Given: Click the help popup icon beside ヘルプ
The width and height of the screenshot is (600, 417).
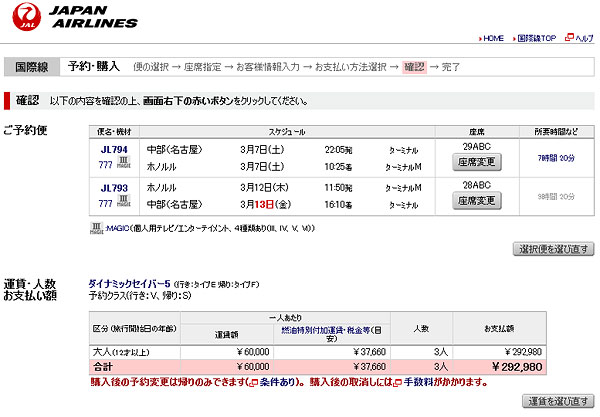Looking at the screenshot, I should (568, 38).
